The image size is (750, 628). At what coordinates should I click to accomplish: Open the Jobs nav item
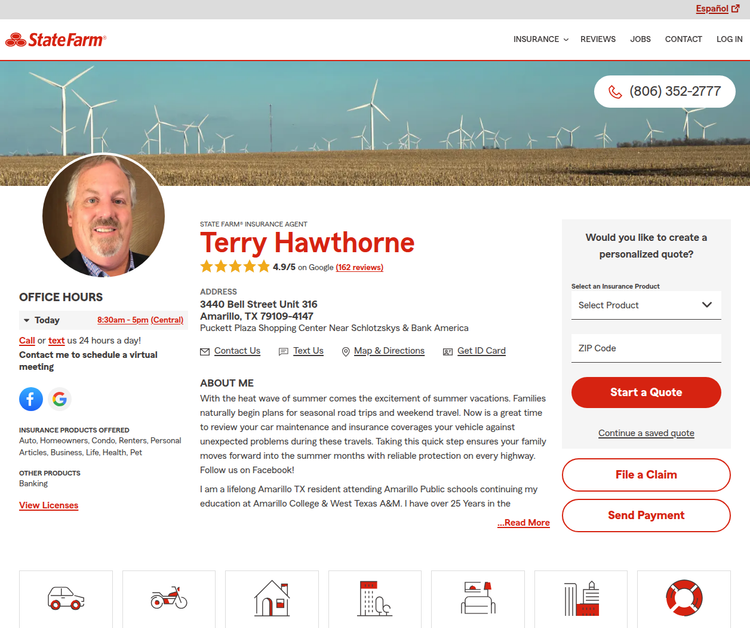tap(640, 39)
